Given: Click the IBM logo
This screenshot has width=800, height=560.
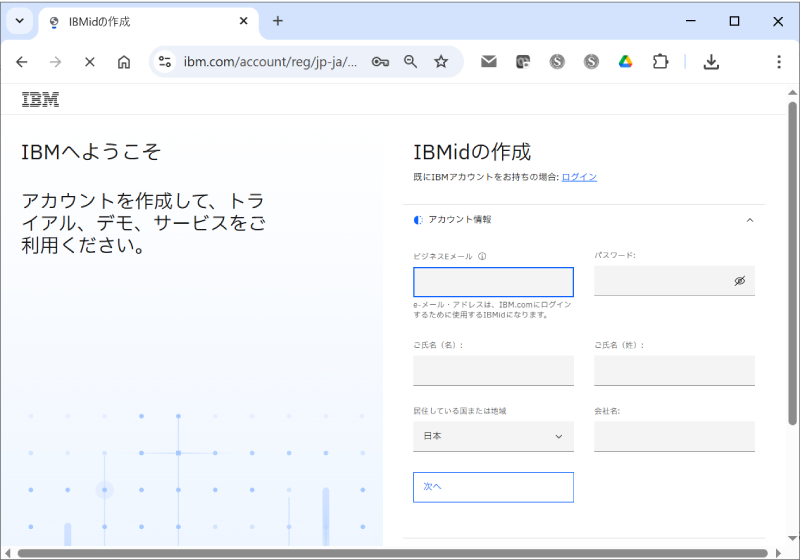Looking at the screenshot, I should (40, 99).
